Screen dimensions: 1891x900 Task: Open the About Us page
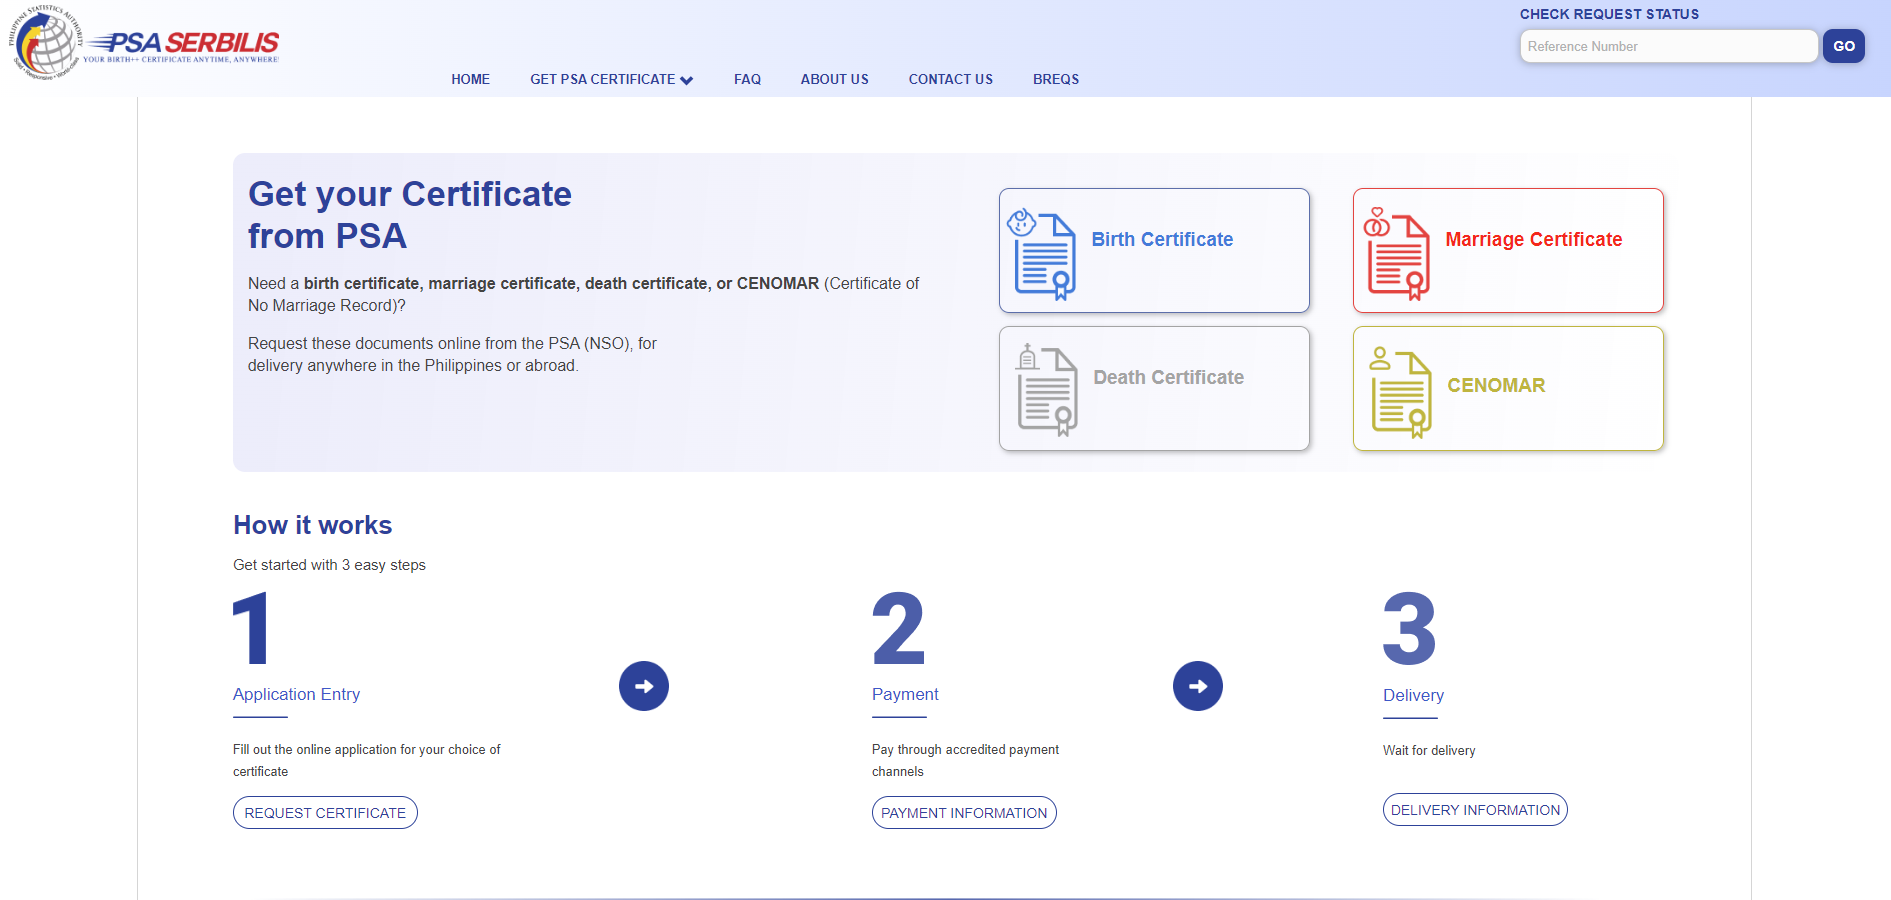tap(834, 79)
